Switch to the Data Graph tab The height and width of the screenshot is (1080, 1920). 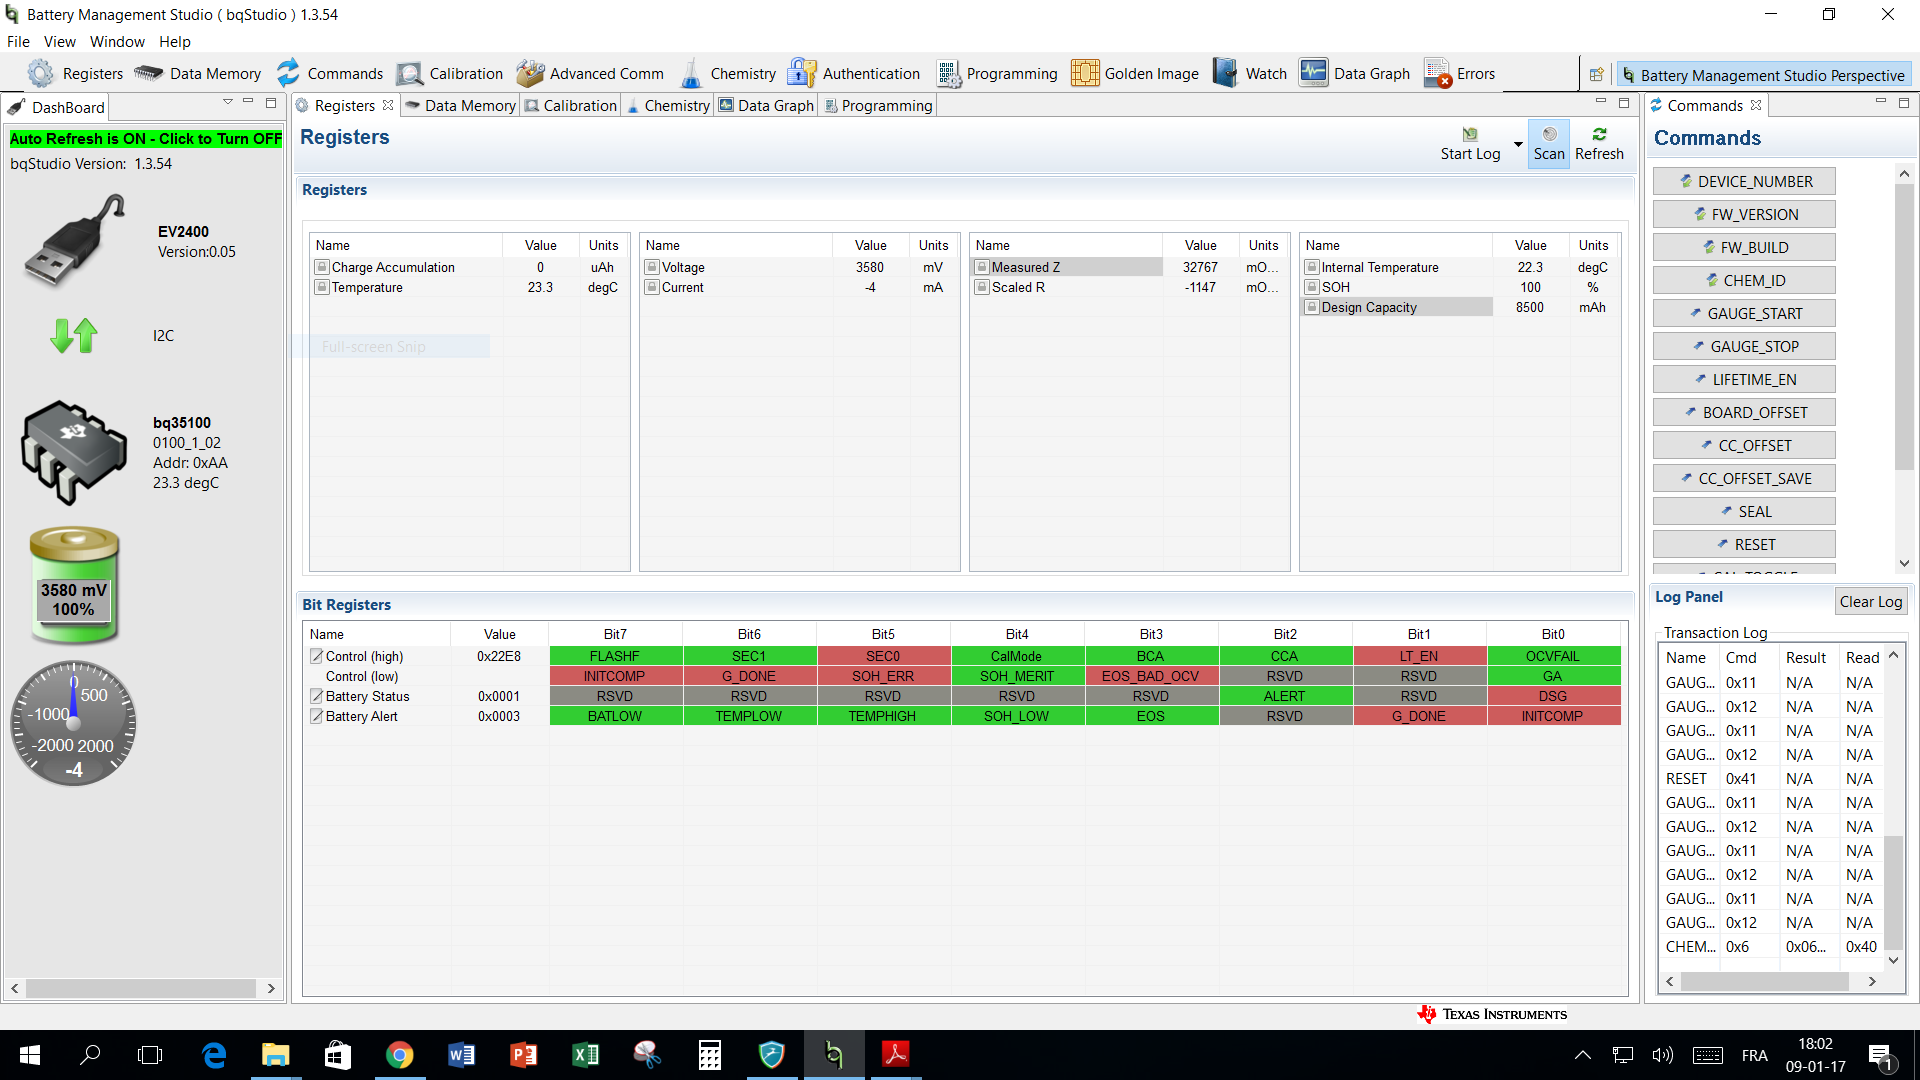pyautogui.click(x=766, y=106)
